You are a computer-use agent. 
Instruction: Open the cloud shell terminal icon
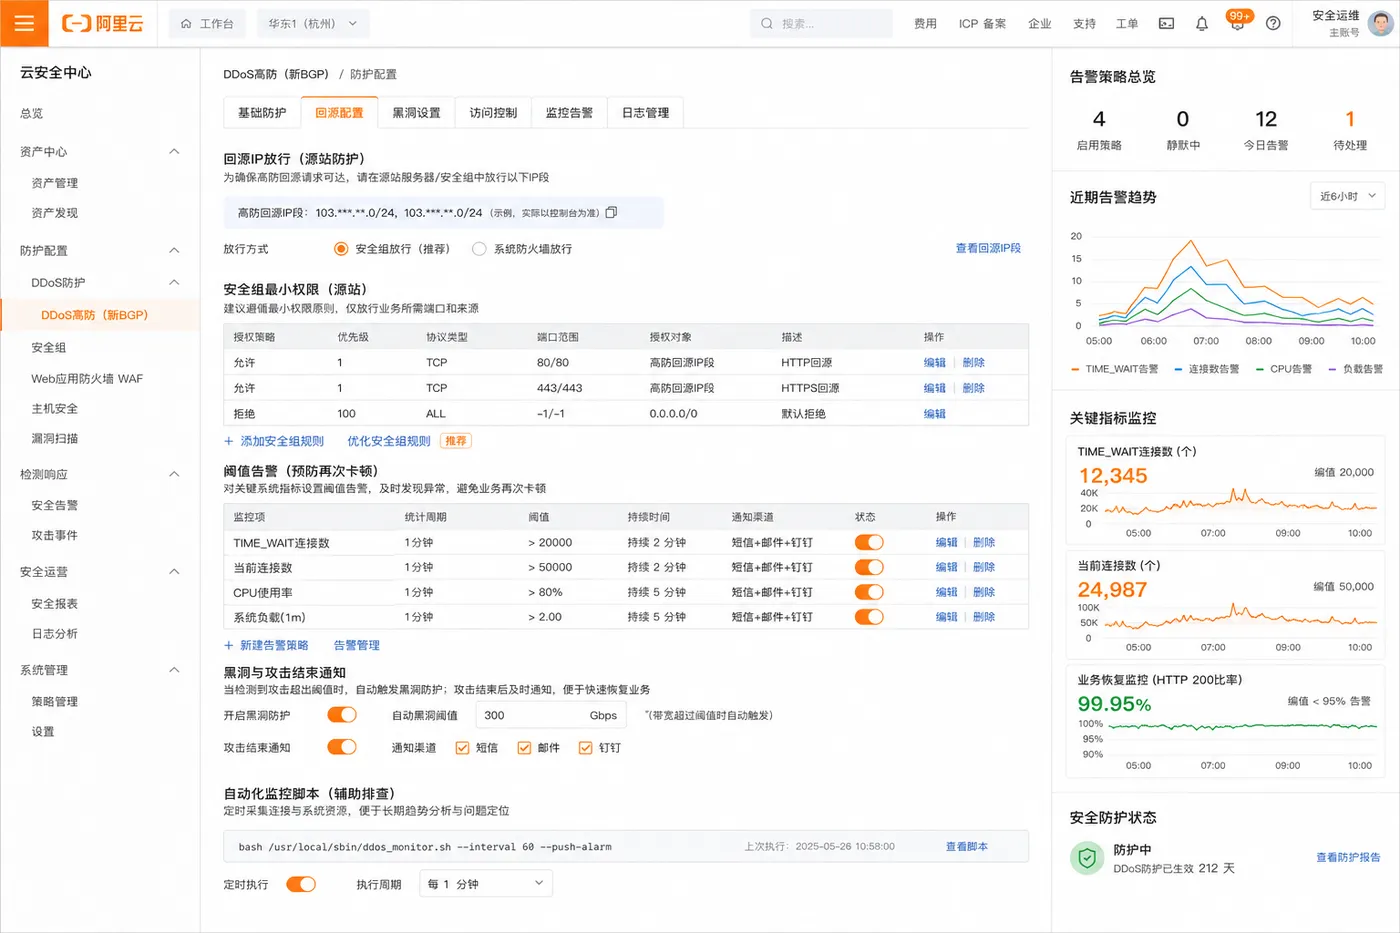tap(1166, 23)
